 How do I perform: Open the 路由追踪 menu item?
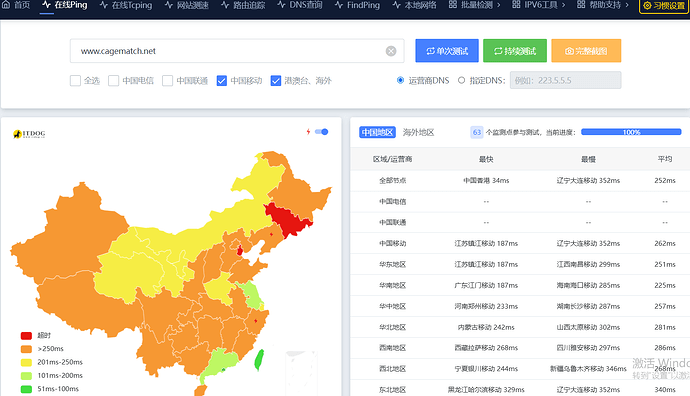tap(243, 5)
